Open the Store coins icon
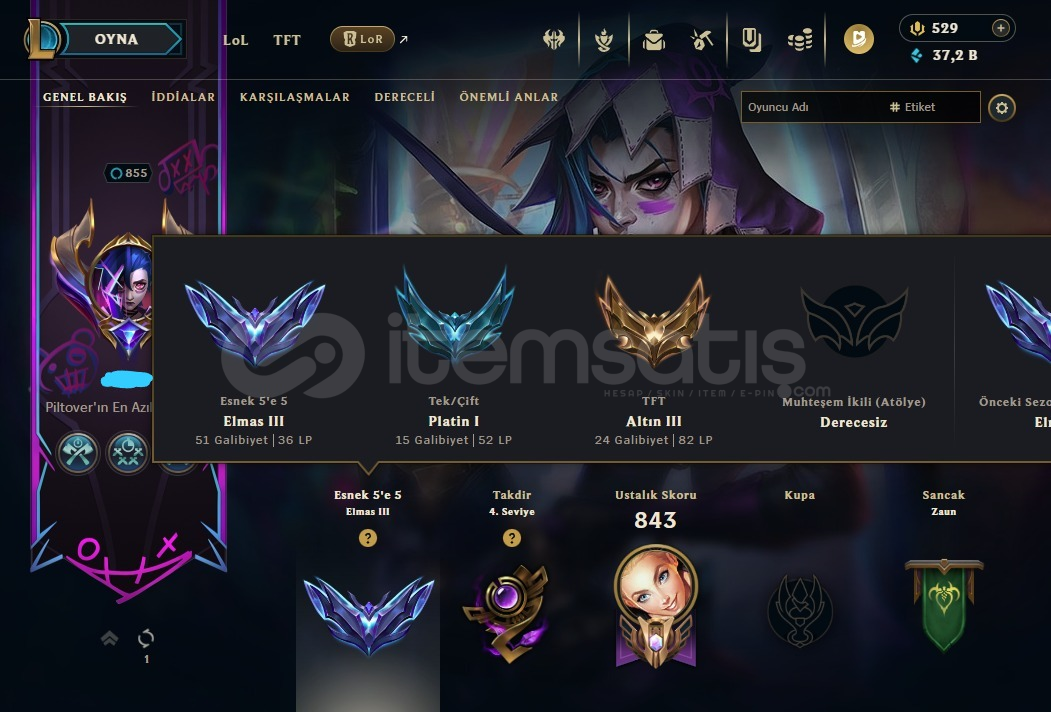The height and width of the screenshot is (712, 1051). point(800,40)
